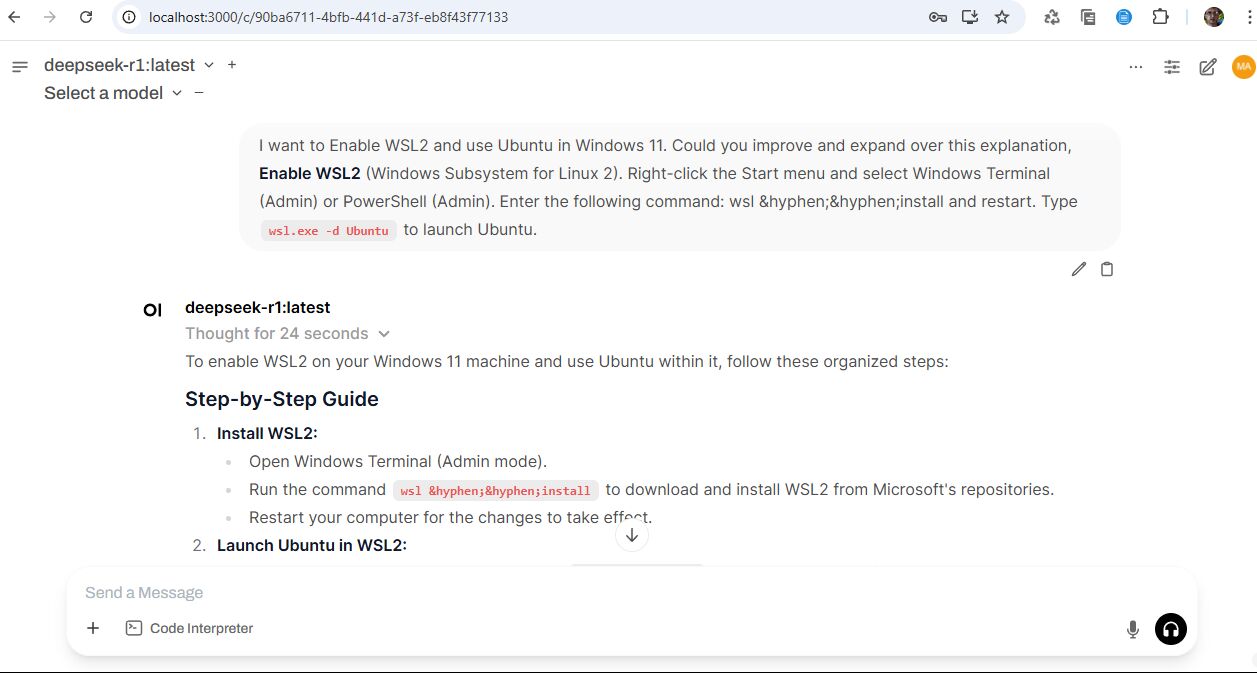1257x673 pixels.
Task: Copy the user message with clipboard icon
Action: 1107,269
